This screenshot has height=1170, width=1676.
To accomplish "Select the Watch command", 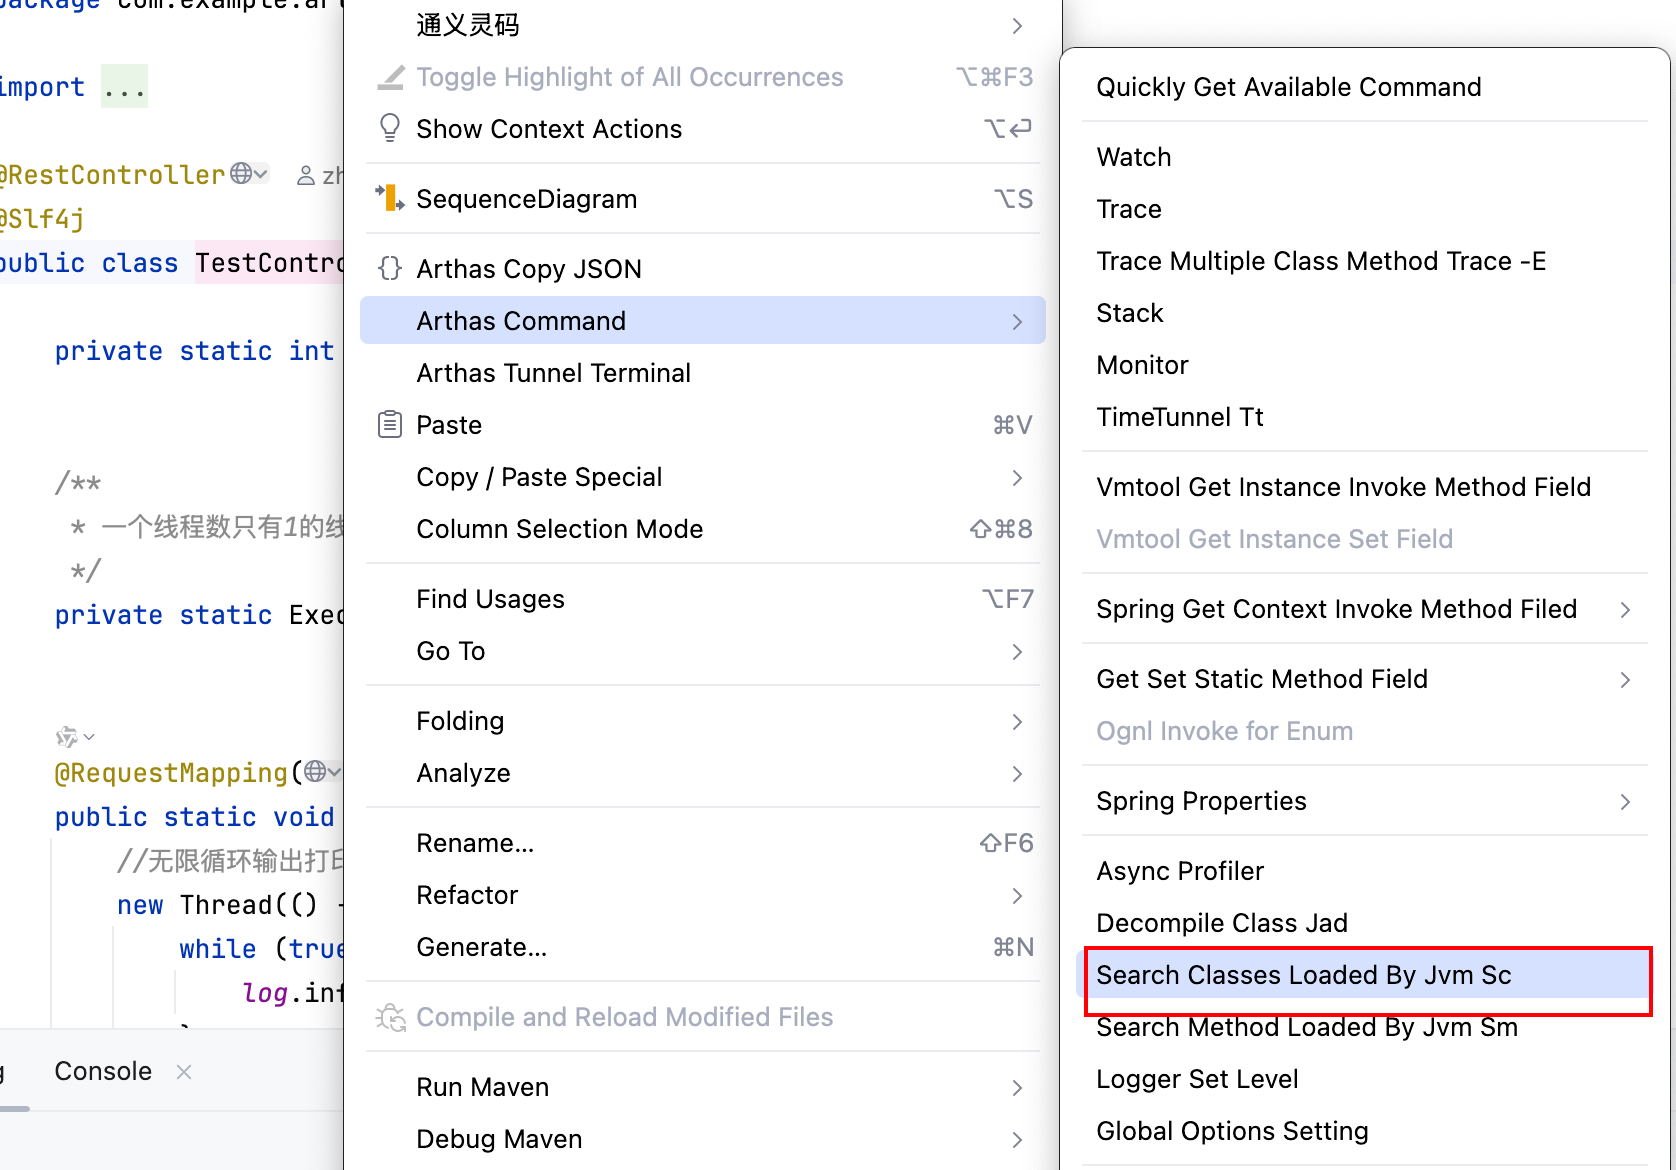I will 1133,157.
